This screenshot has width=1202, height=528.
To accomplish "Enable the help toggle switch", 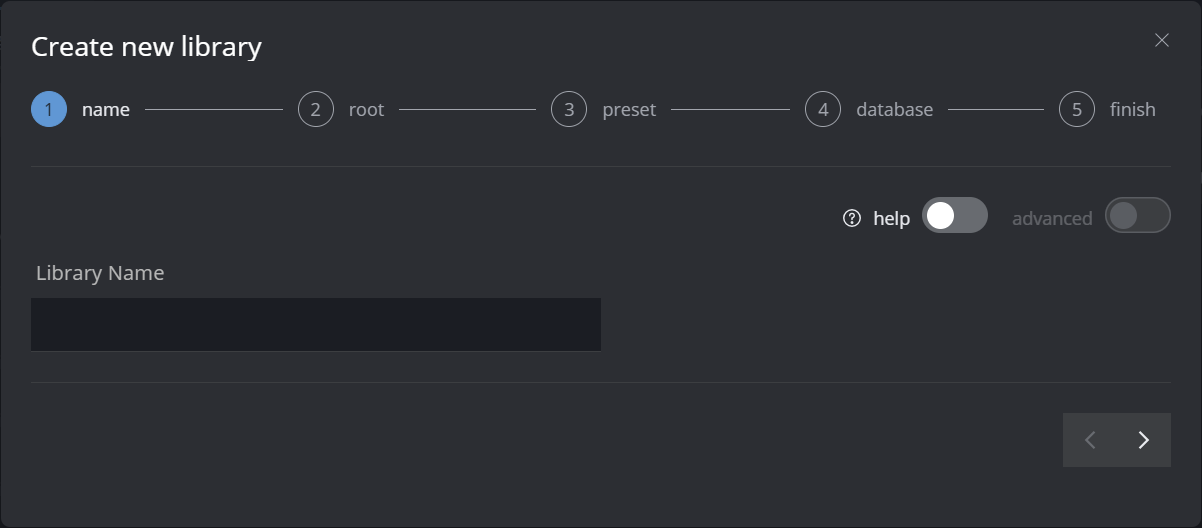I will (954, 216).
